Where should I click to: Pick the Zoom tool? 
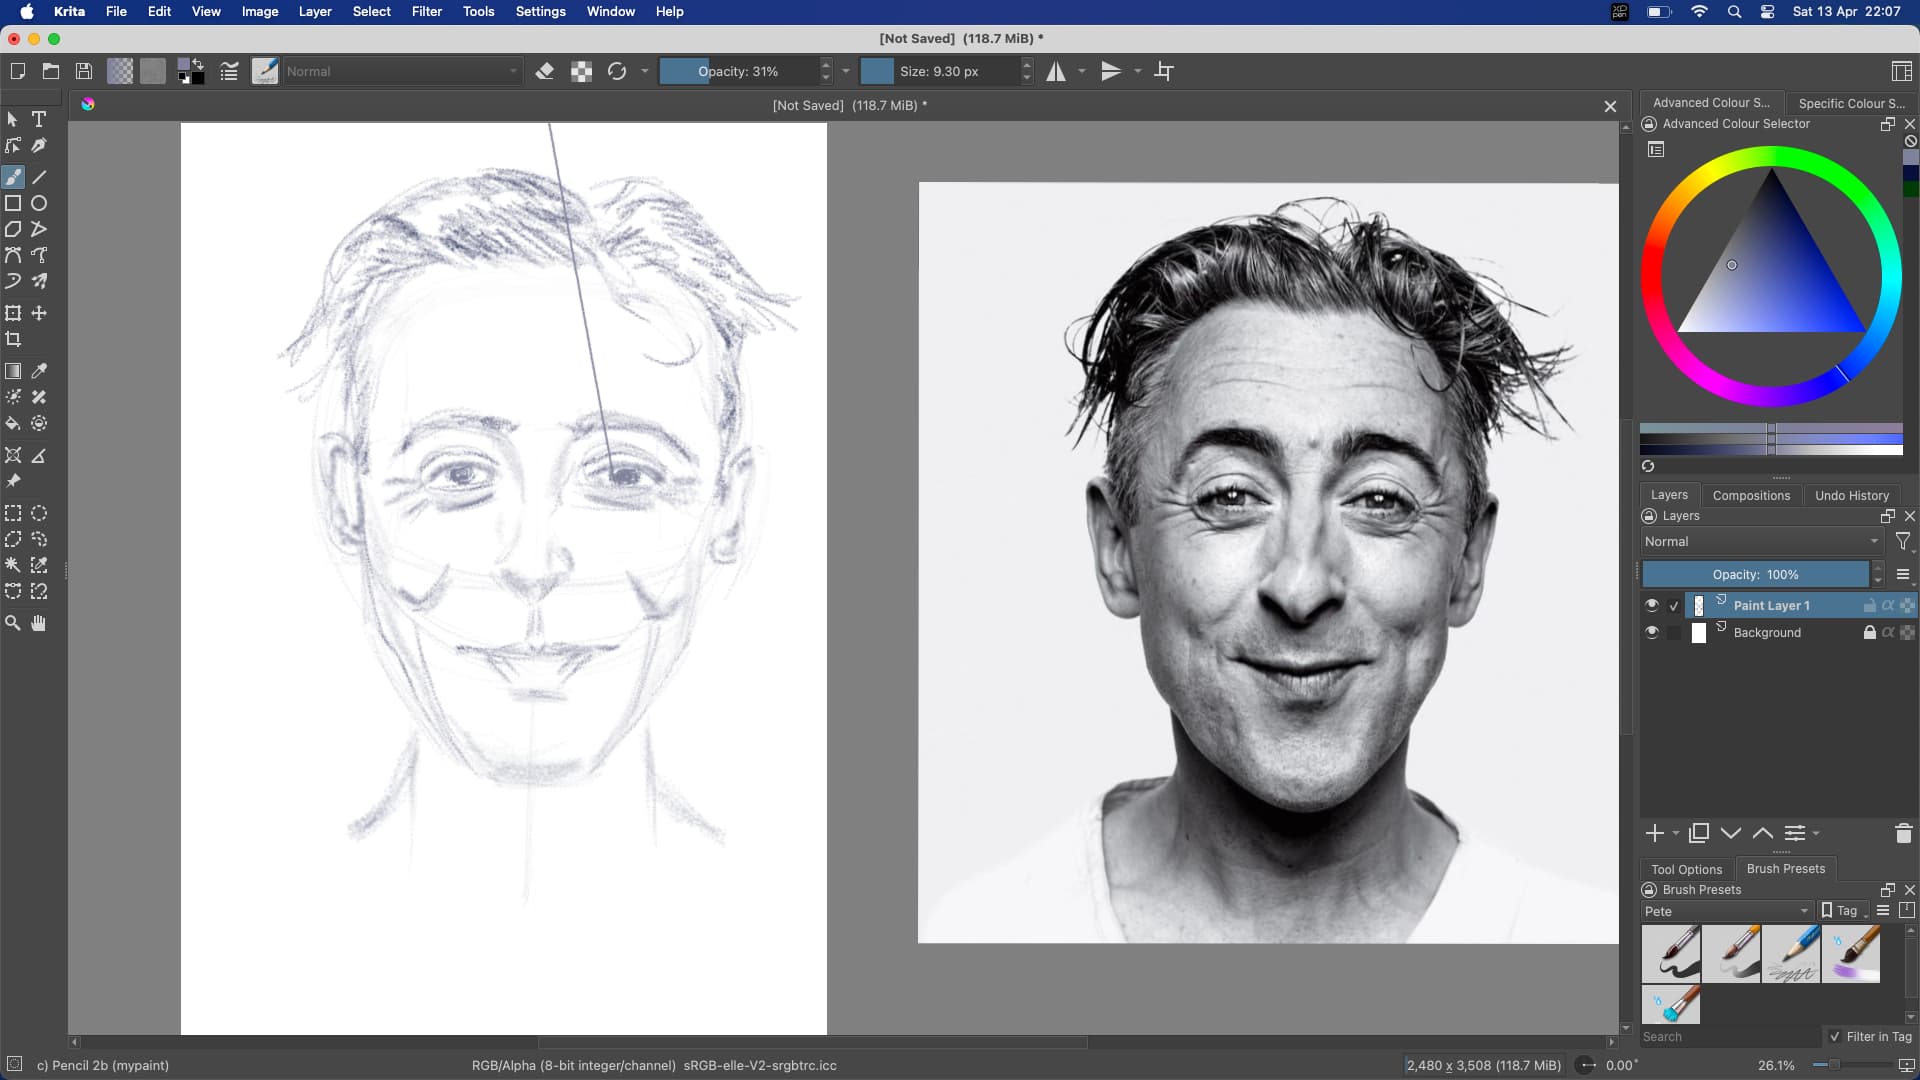tap(13, 624)
